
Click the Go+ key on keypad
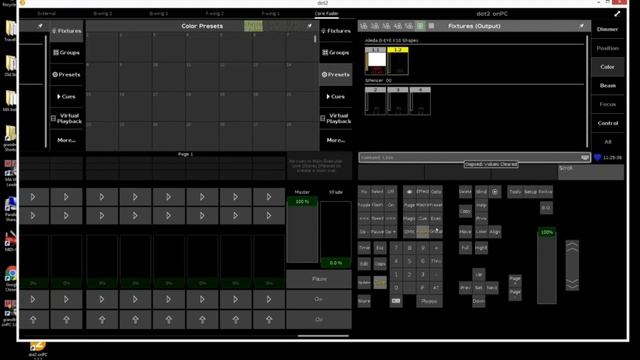tap(391, 231)
